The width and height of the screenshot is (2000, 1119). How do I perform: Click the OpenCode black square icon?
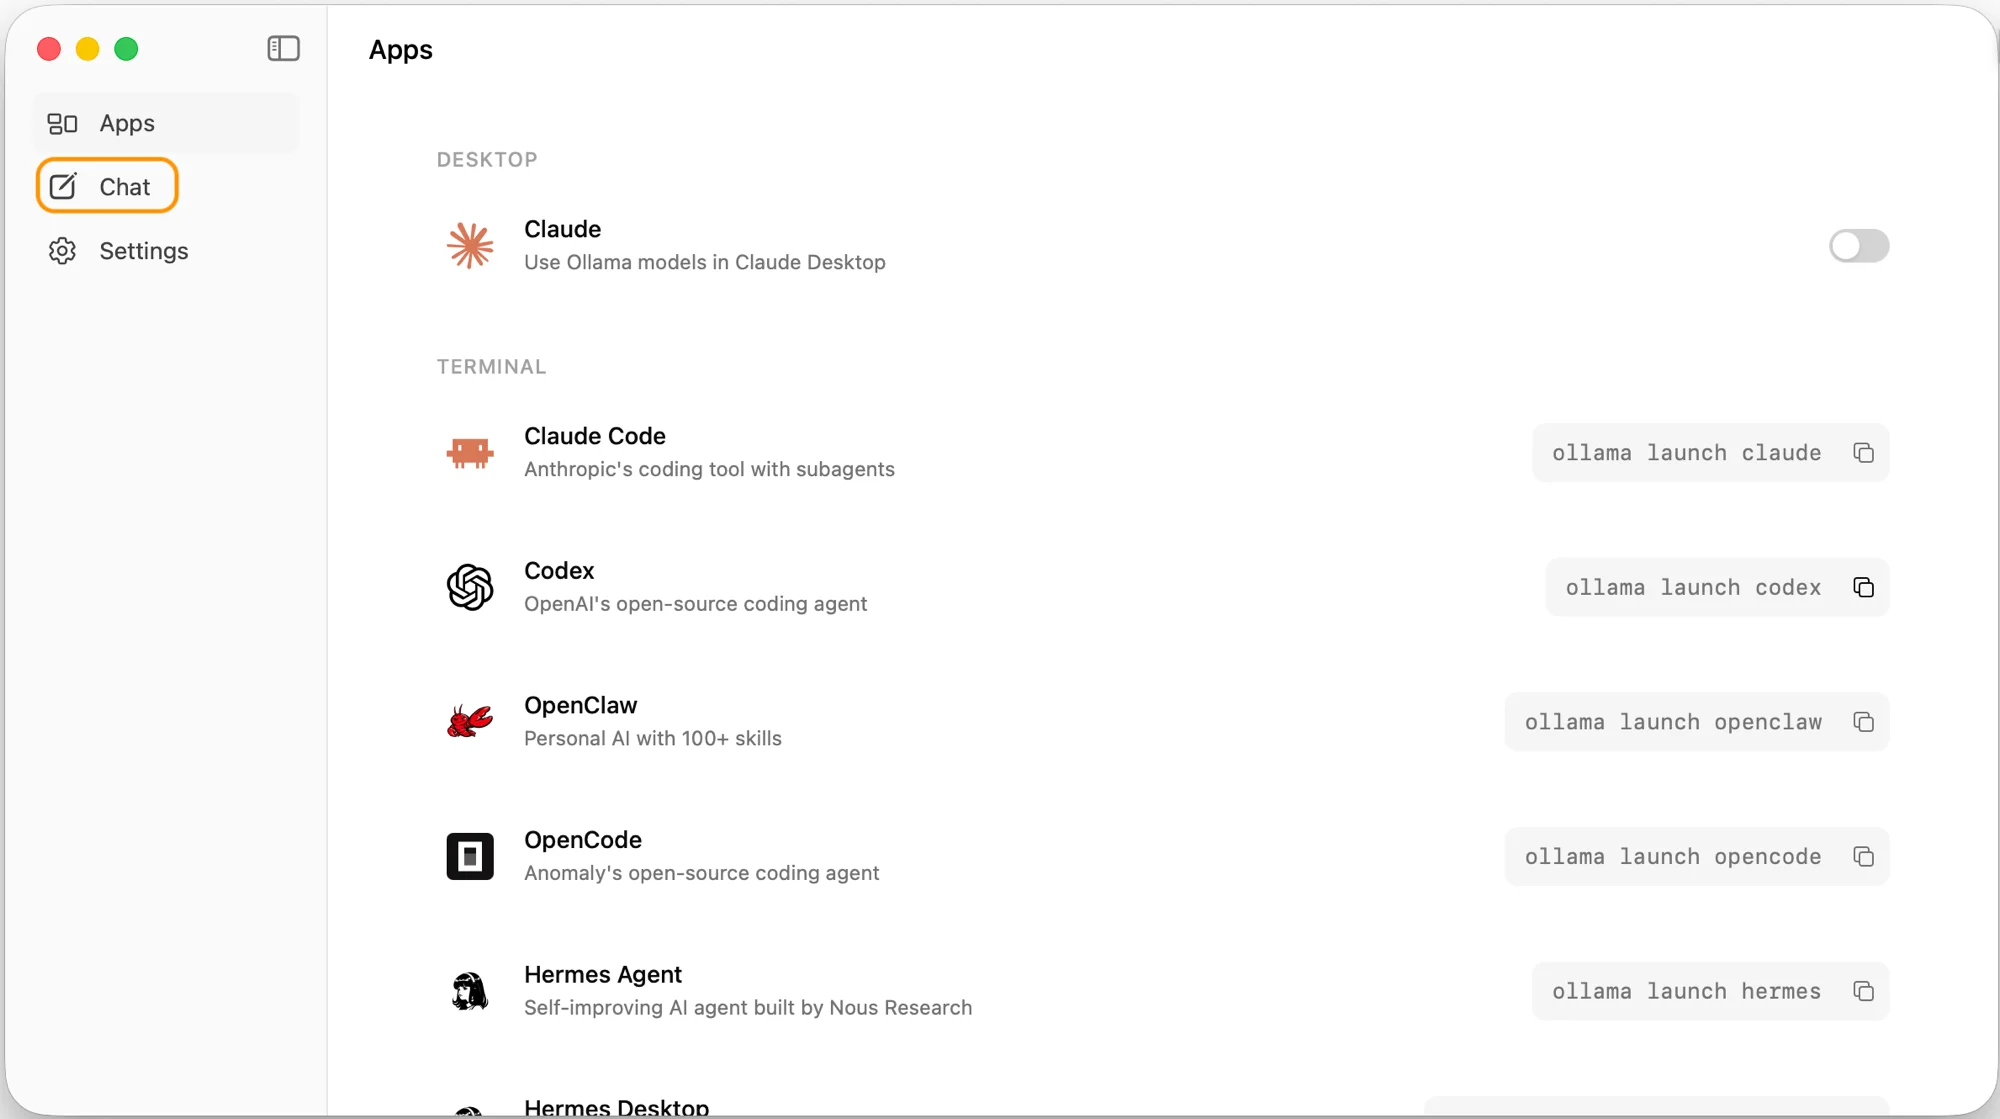coord(470,856)
